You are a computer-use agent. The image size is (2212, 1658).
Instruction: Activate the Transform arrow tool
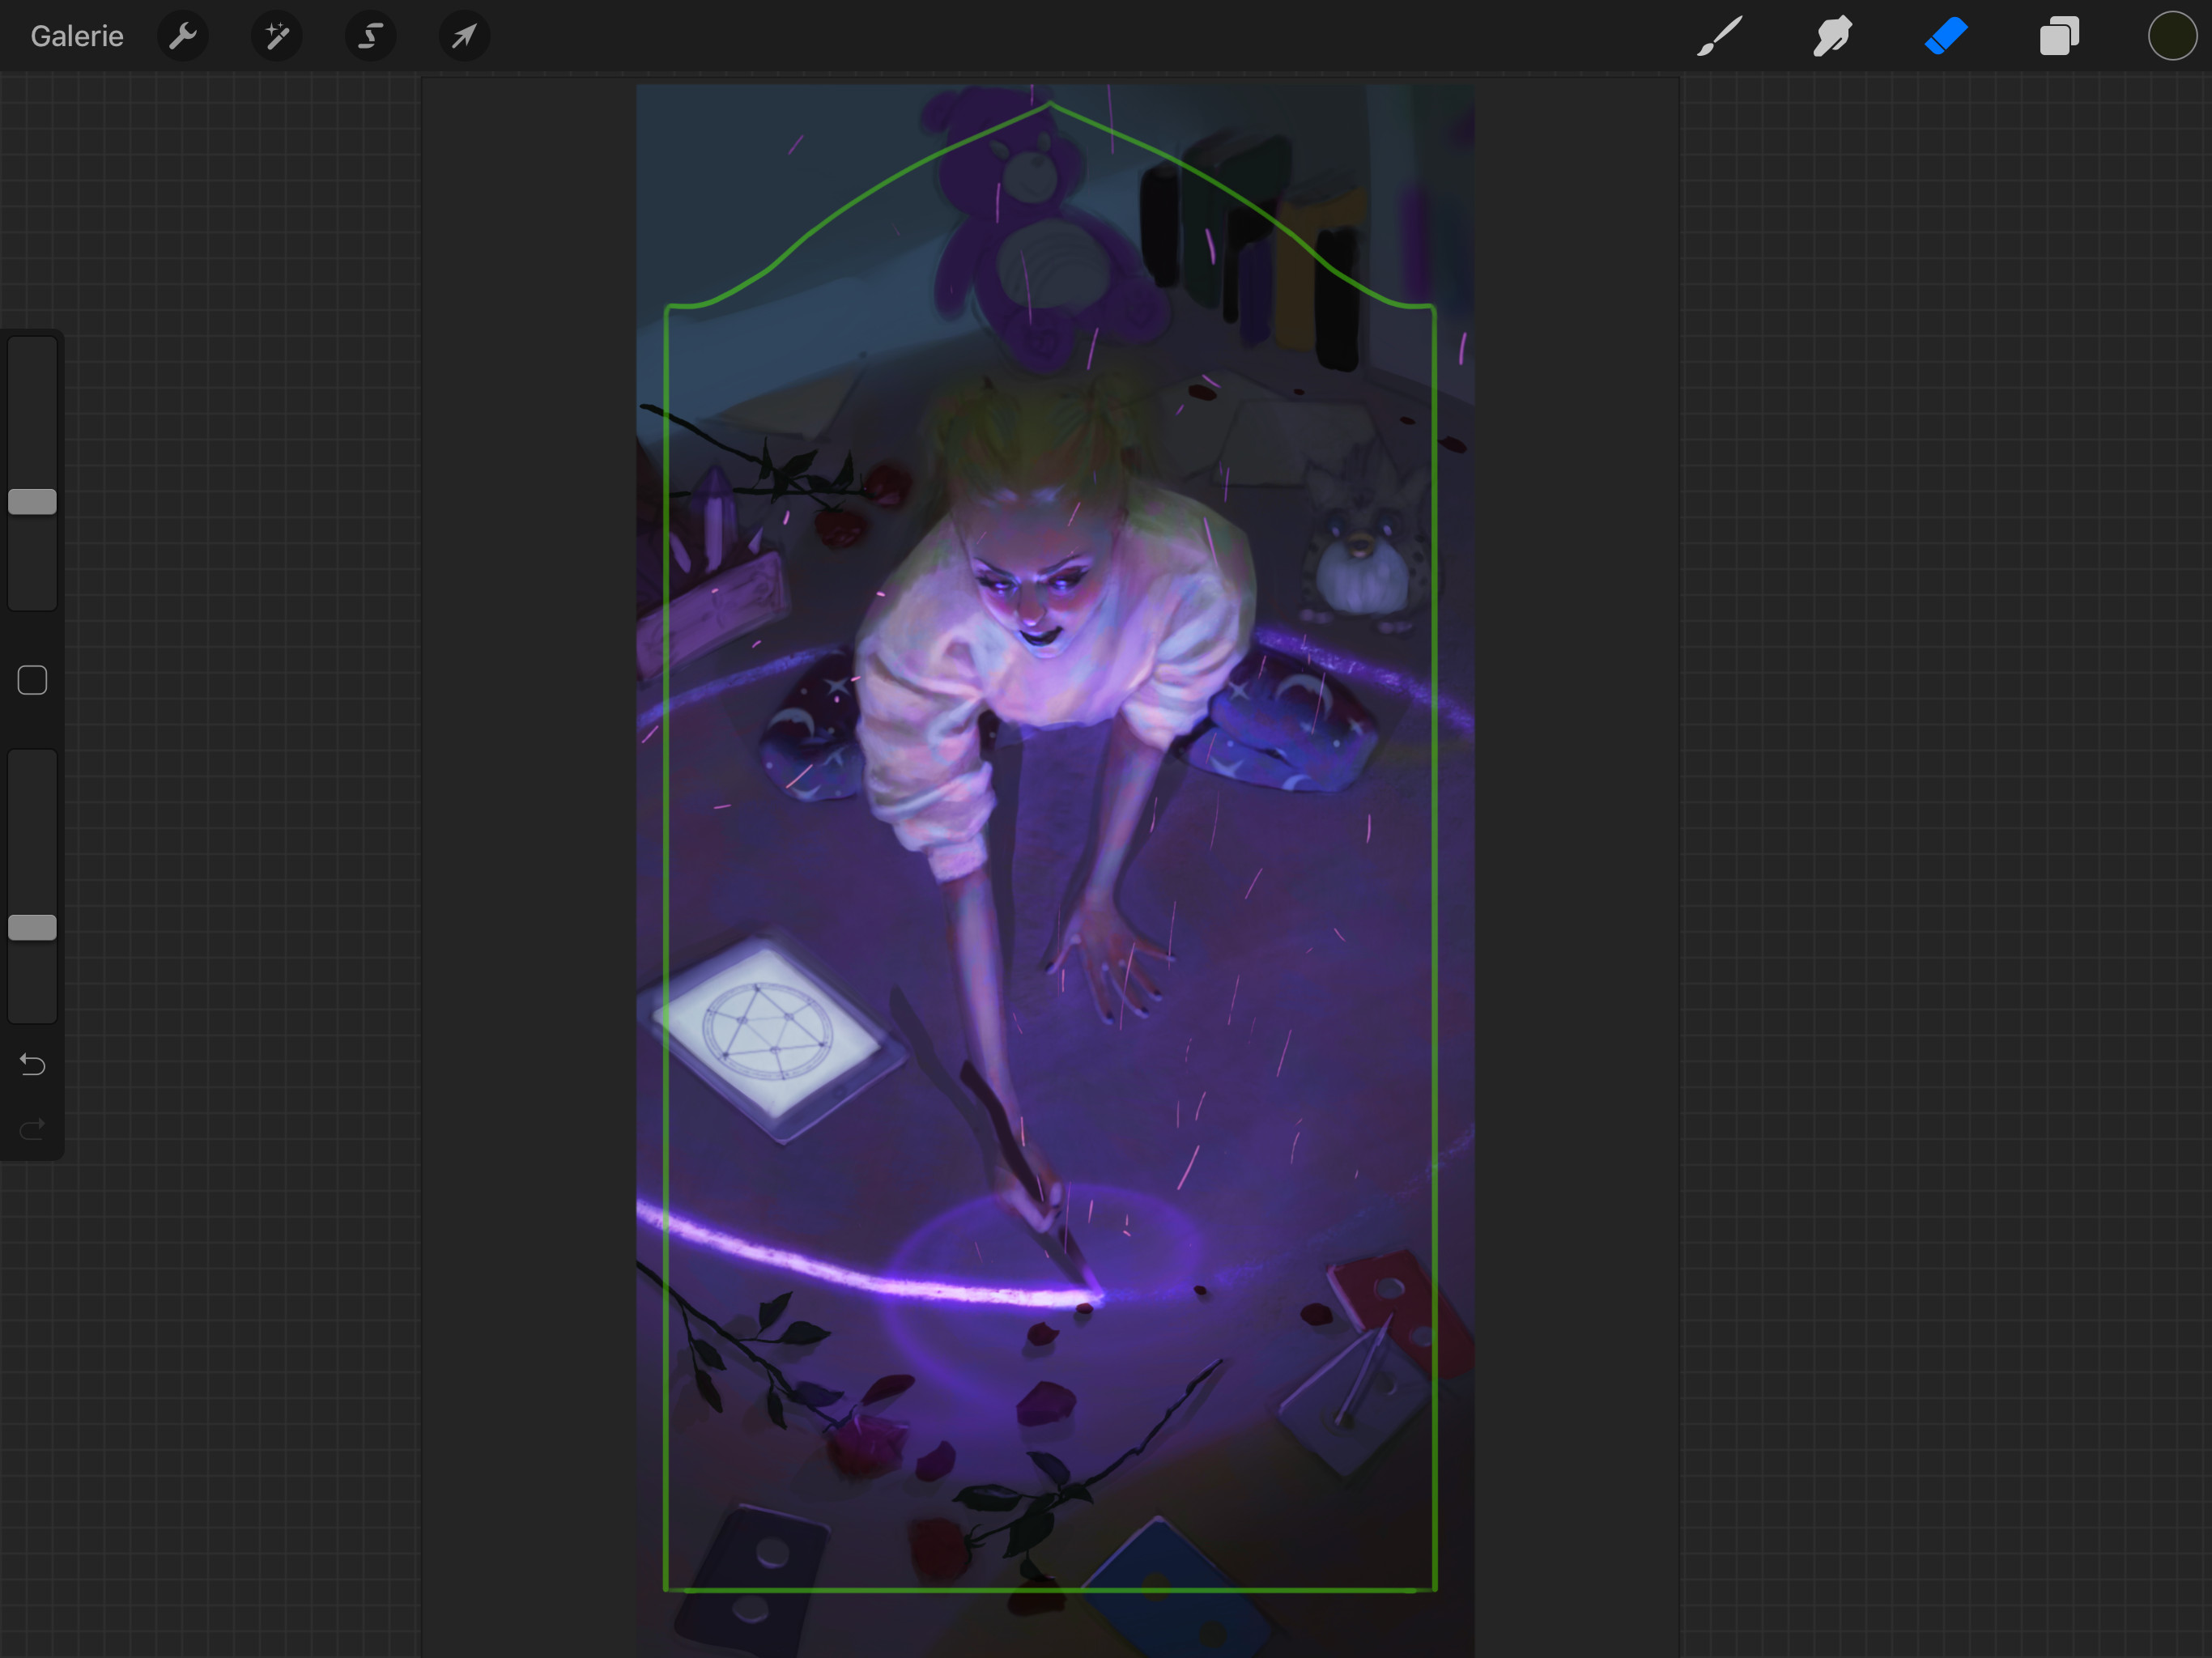465,37
